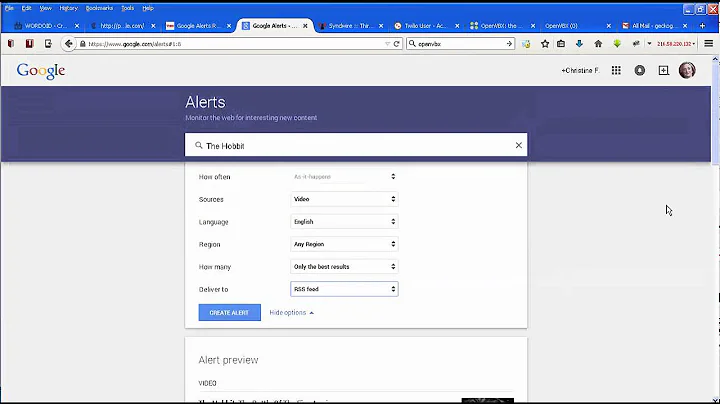Open the proxy IP address dropdown
720x404 pixels.
click(675, 44)
